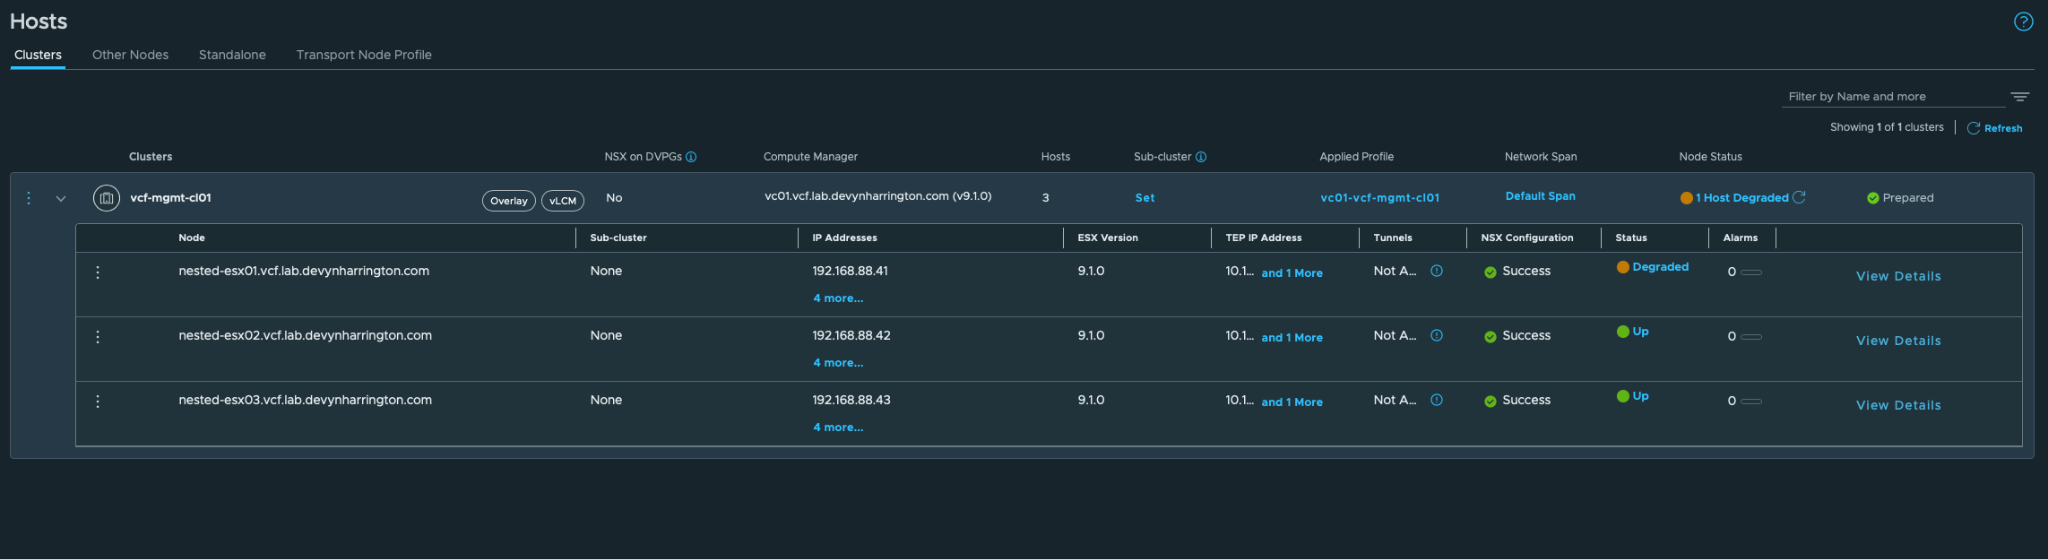Click the green Prepared check icon
Screen dimensions: 2048x559
pyautogui.click(x=1873, y=198)
